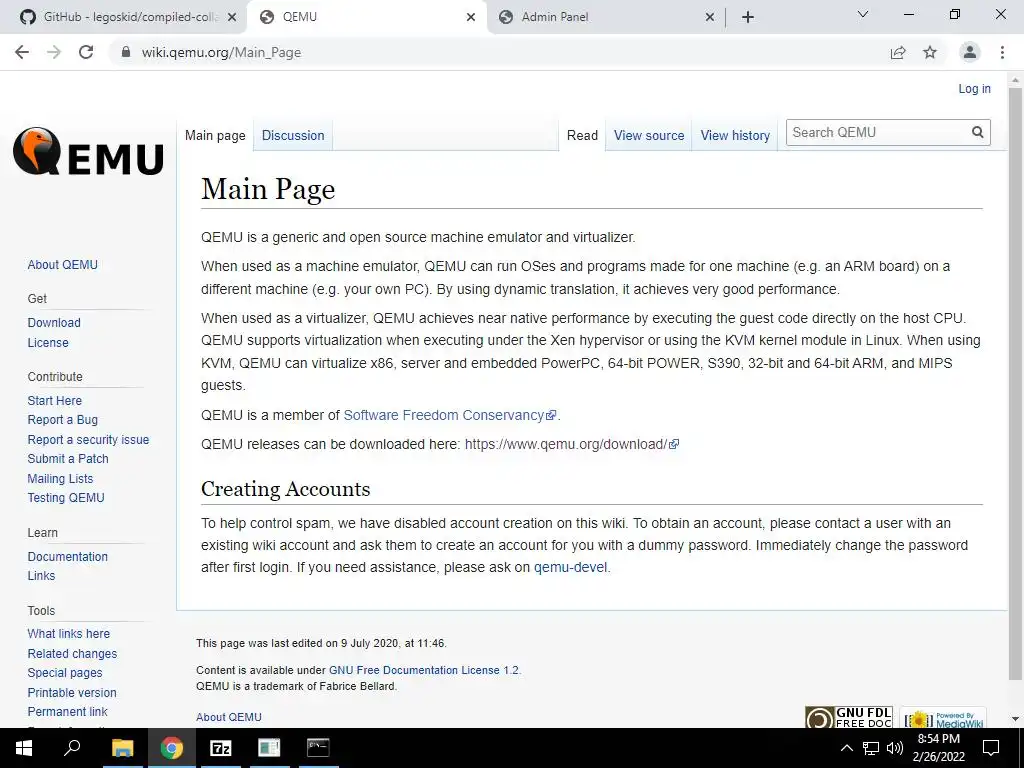
Task: Click the command prompt taskbar icon
Action: (318, 748)
